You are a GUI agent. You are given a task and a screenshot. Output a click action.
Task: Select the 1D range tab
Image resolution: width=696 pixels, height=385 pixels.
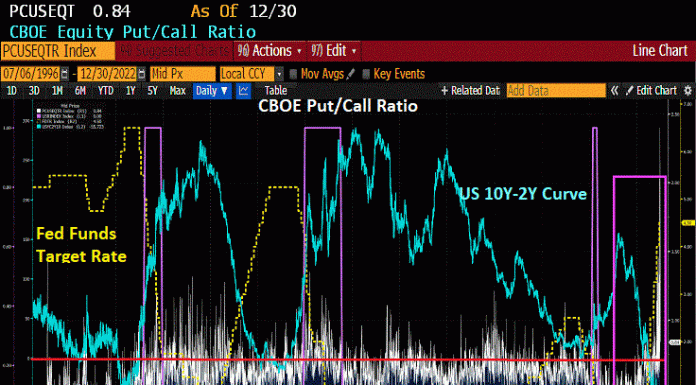pyautogui.click(x=11, y=91)
